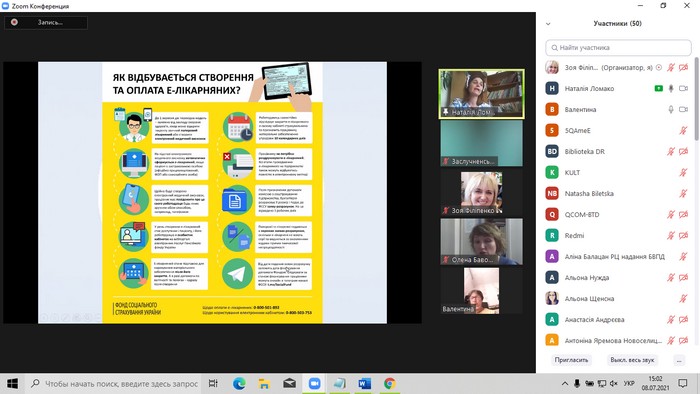Click the participants list scrollbar
This screenshot has height=394, width=700.
(696, 99)
